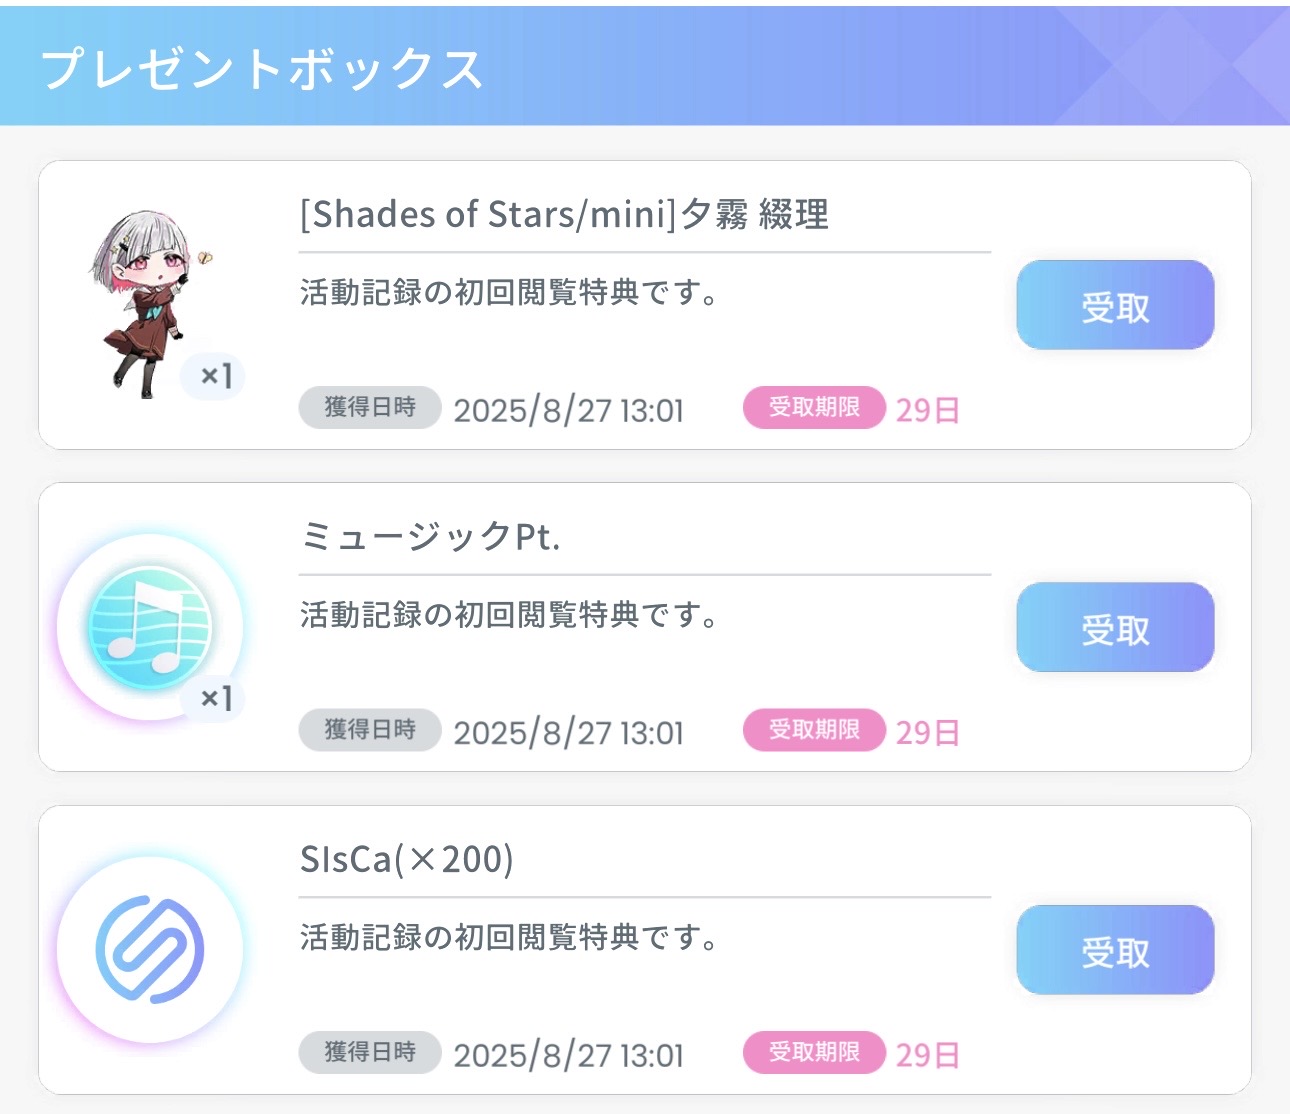Click the pink 受取期限 badge on the 夕霧 綴理 item
The height and width of the screenshot is (1114, 1290).
pyautogui.click(x=814, y=408)
